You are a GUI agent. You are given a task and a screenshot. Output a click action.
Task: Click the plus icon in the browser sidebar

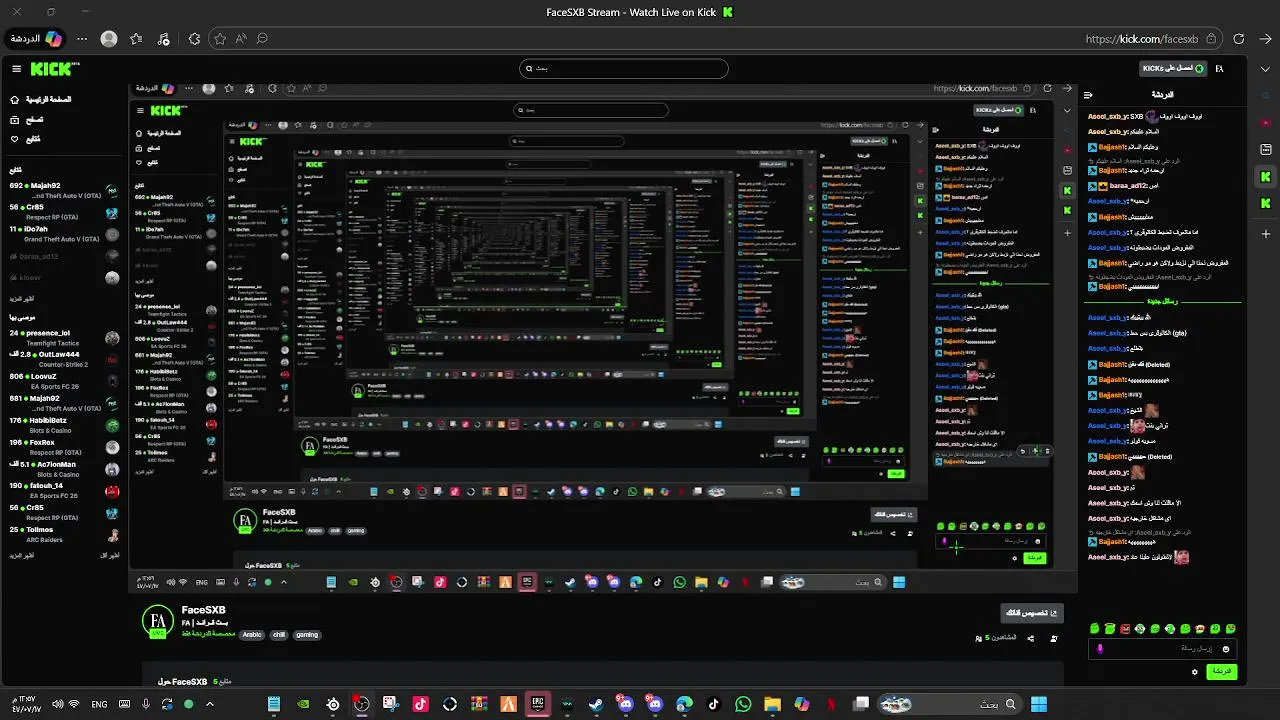click(x=1266, y=234)
